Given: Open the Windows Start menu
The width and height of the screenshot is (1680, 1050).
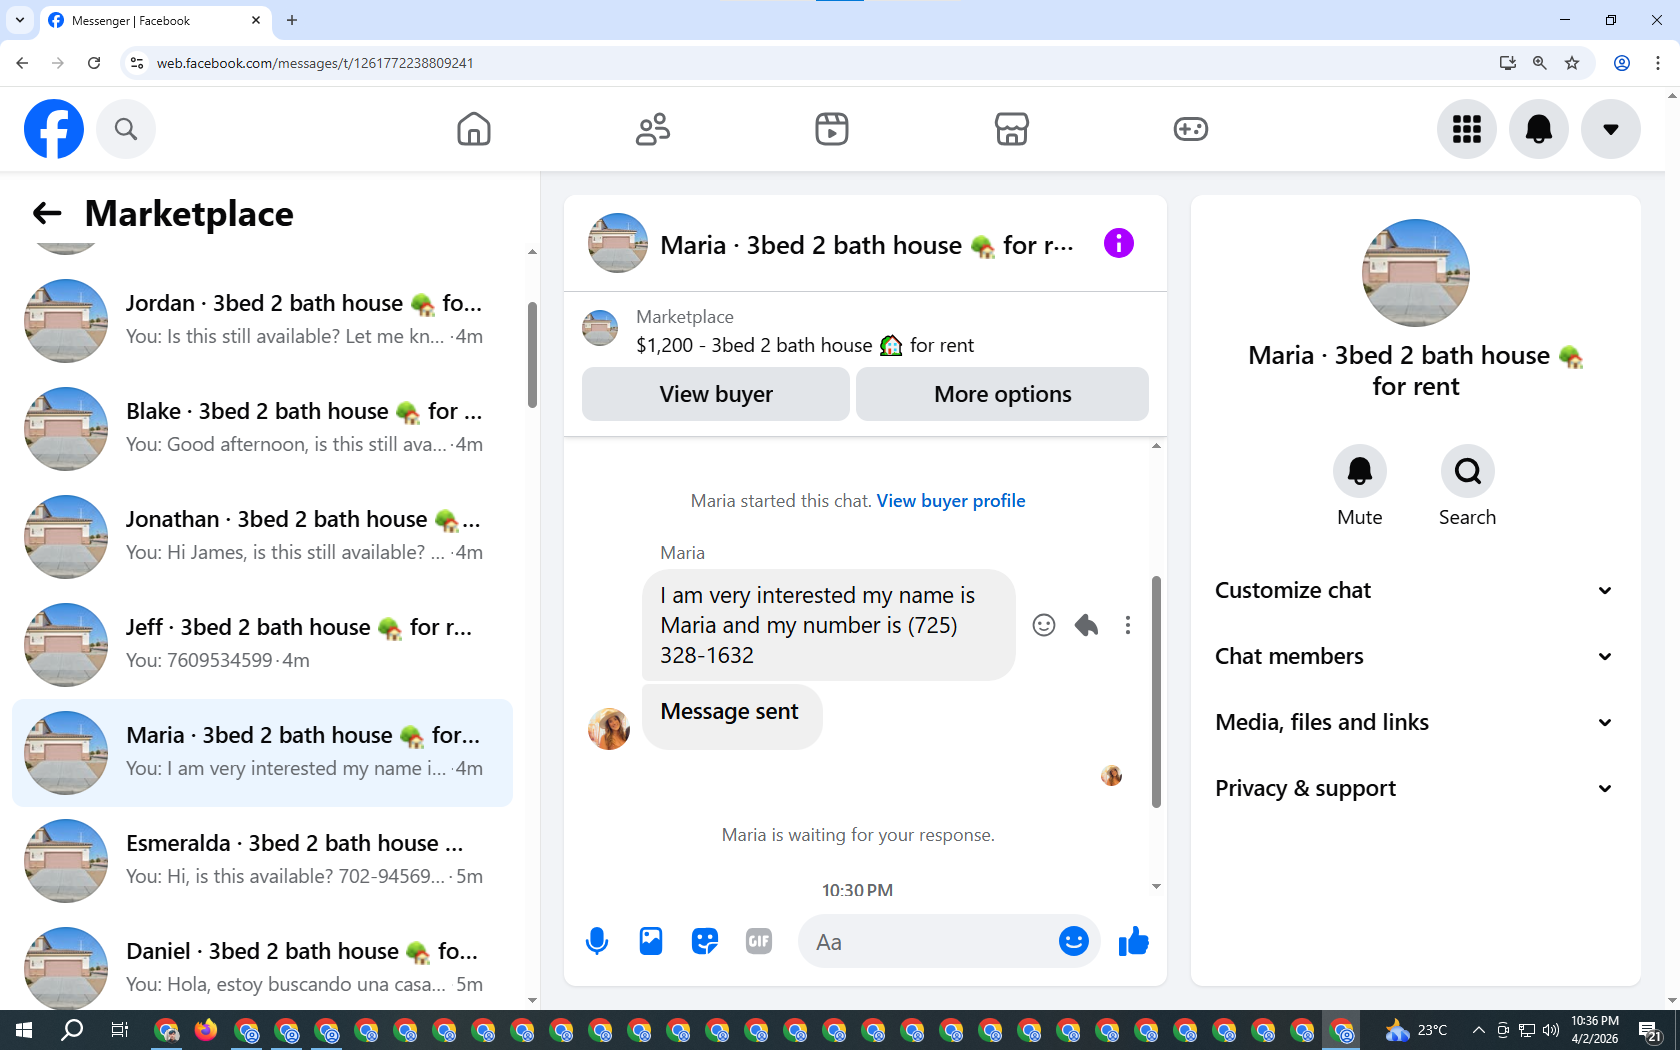Looking at the screenshot, I should pos(24,1030).
